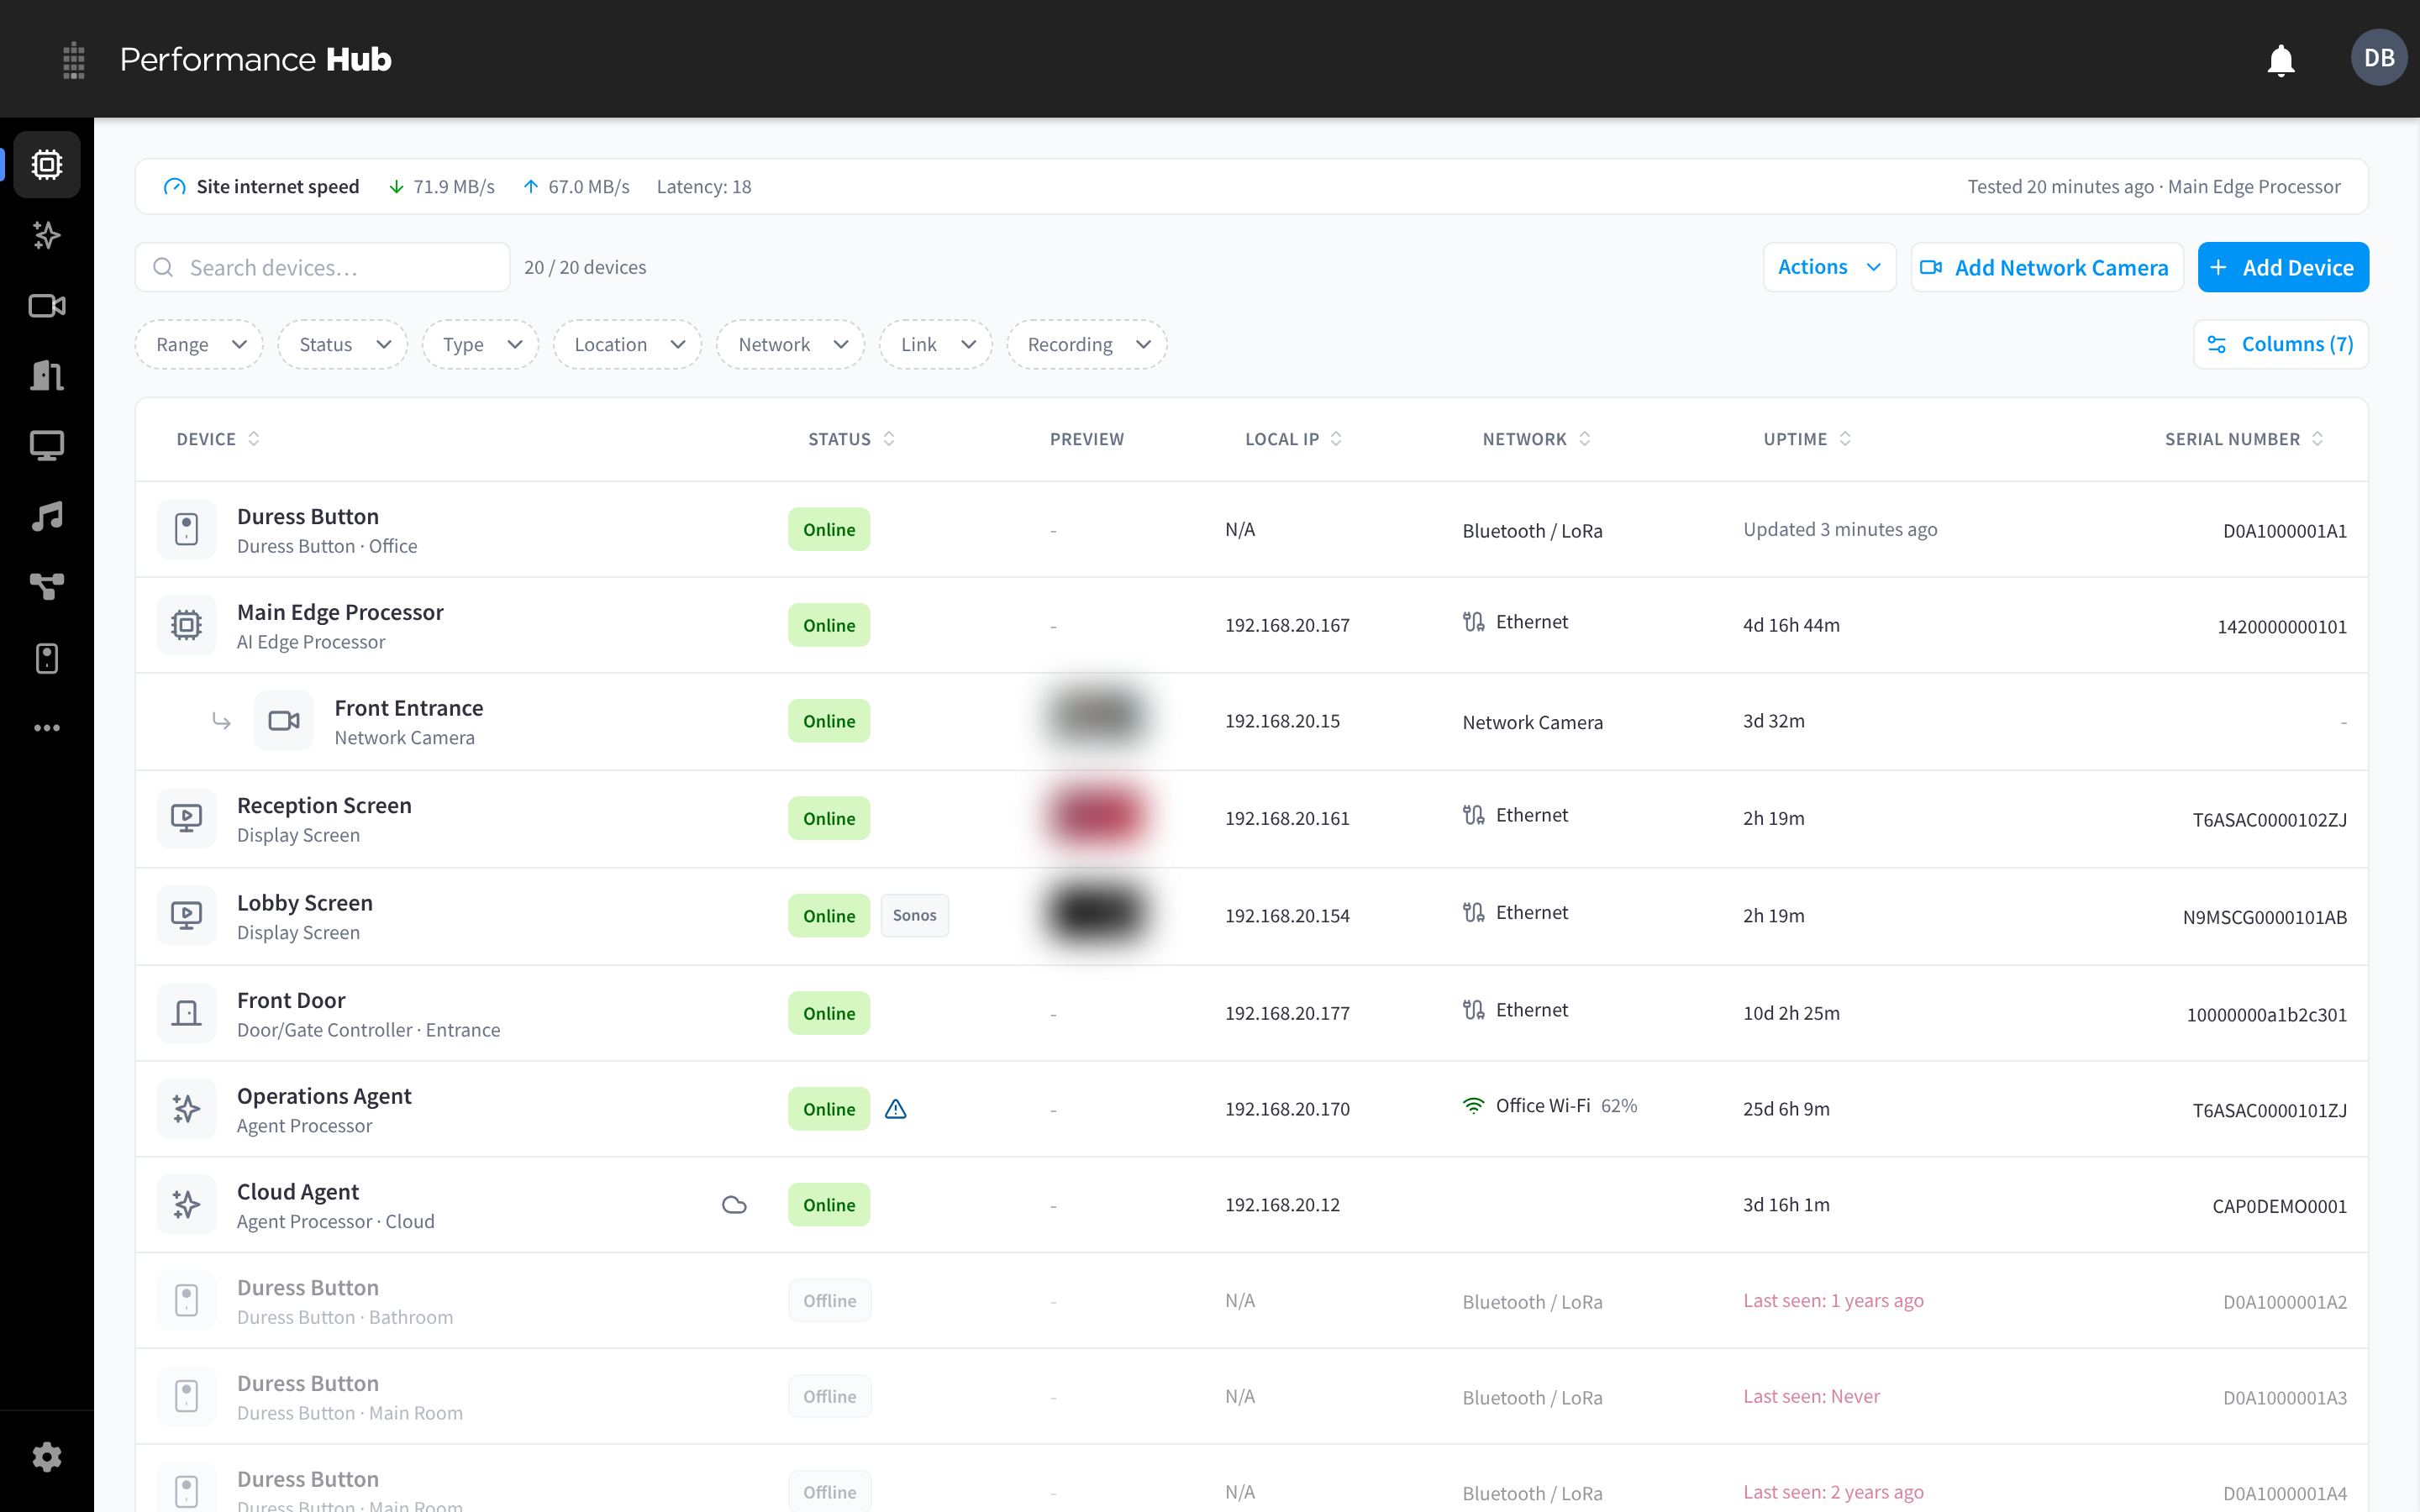Open Front Entrance preview thumbnail
2420x1512 pixels.
(x=1096, y=717)
